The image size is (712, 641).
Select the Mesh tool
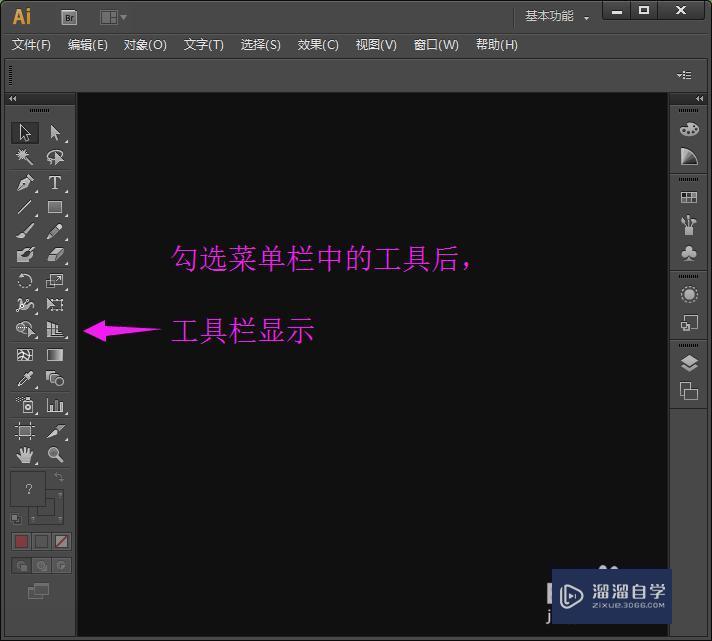click(25, 355)
